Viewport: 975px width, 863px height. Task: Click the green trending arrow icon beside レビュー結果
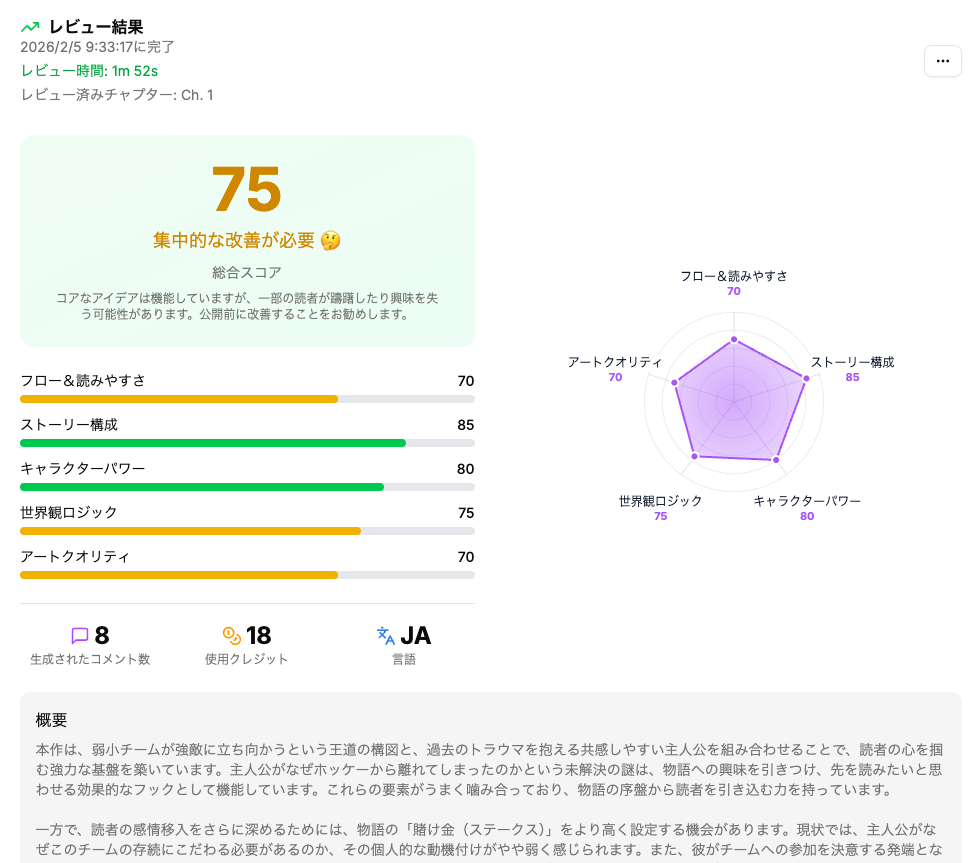tap(30, 26)
